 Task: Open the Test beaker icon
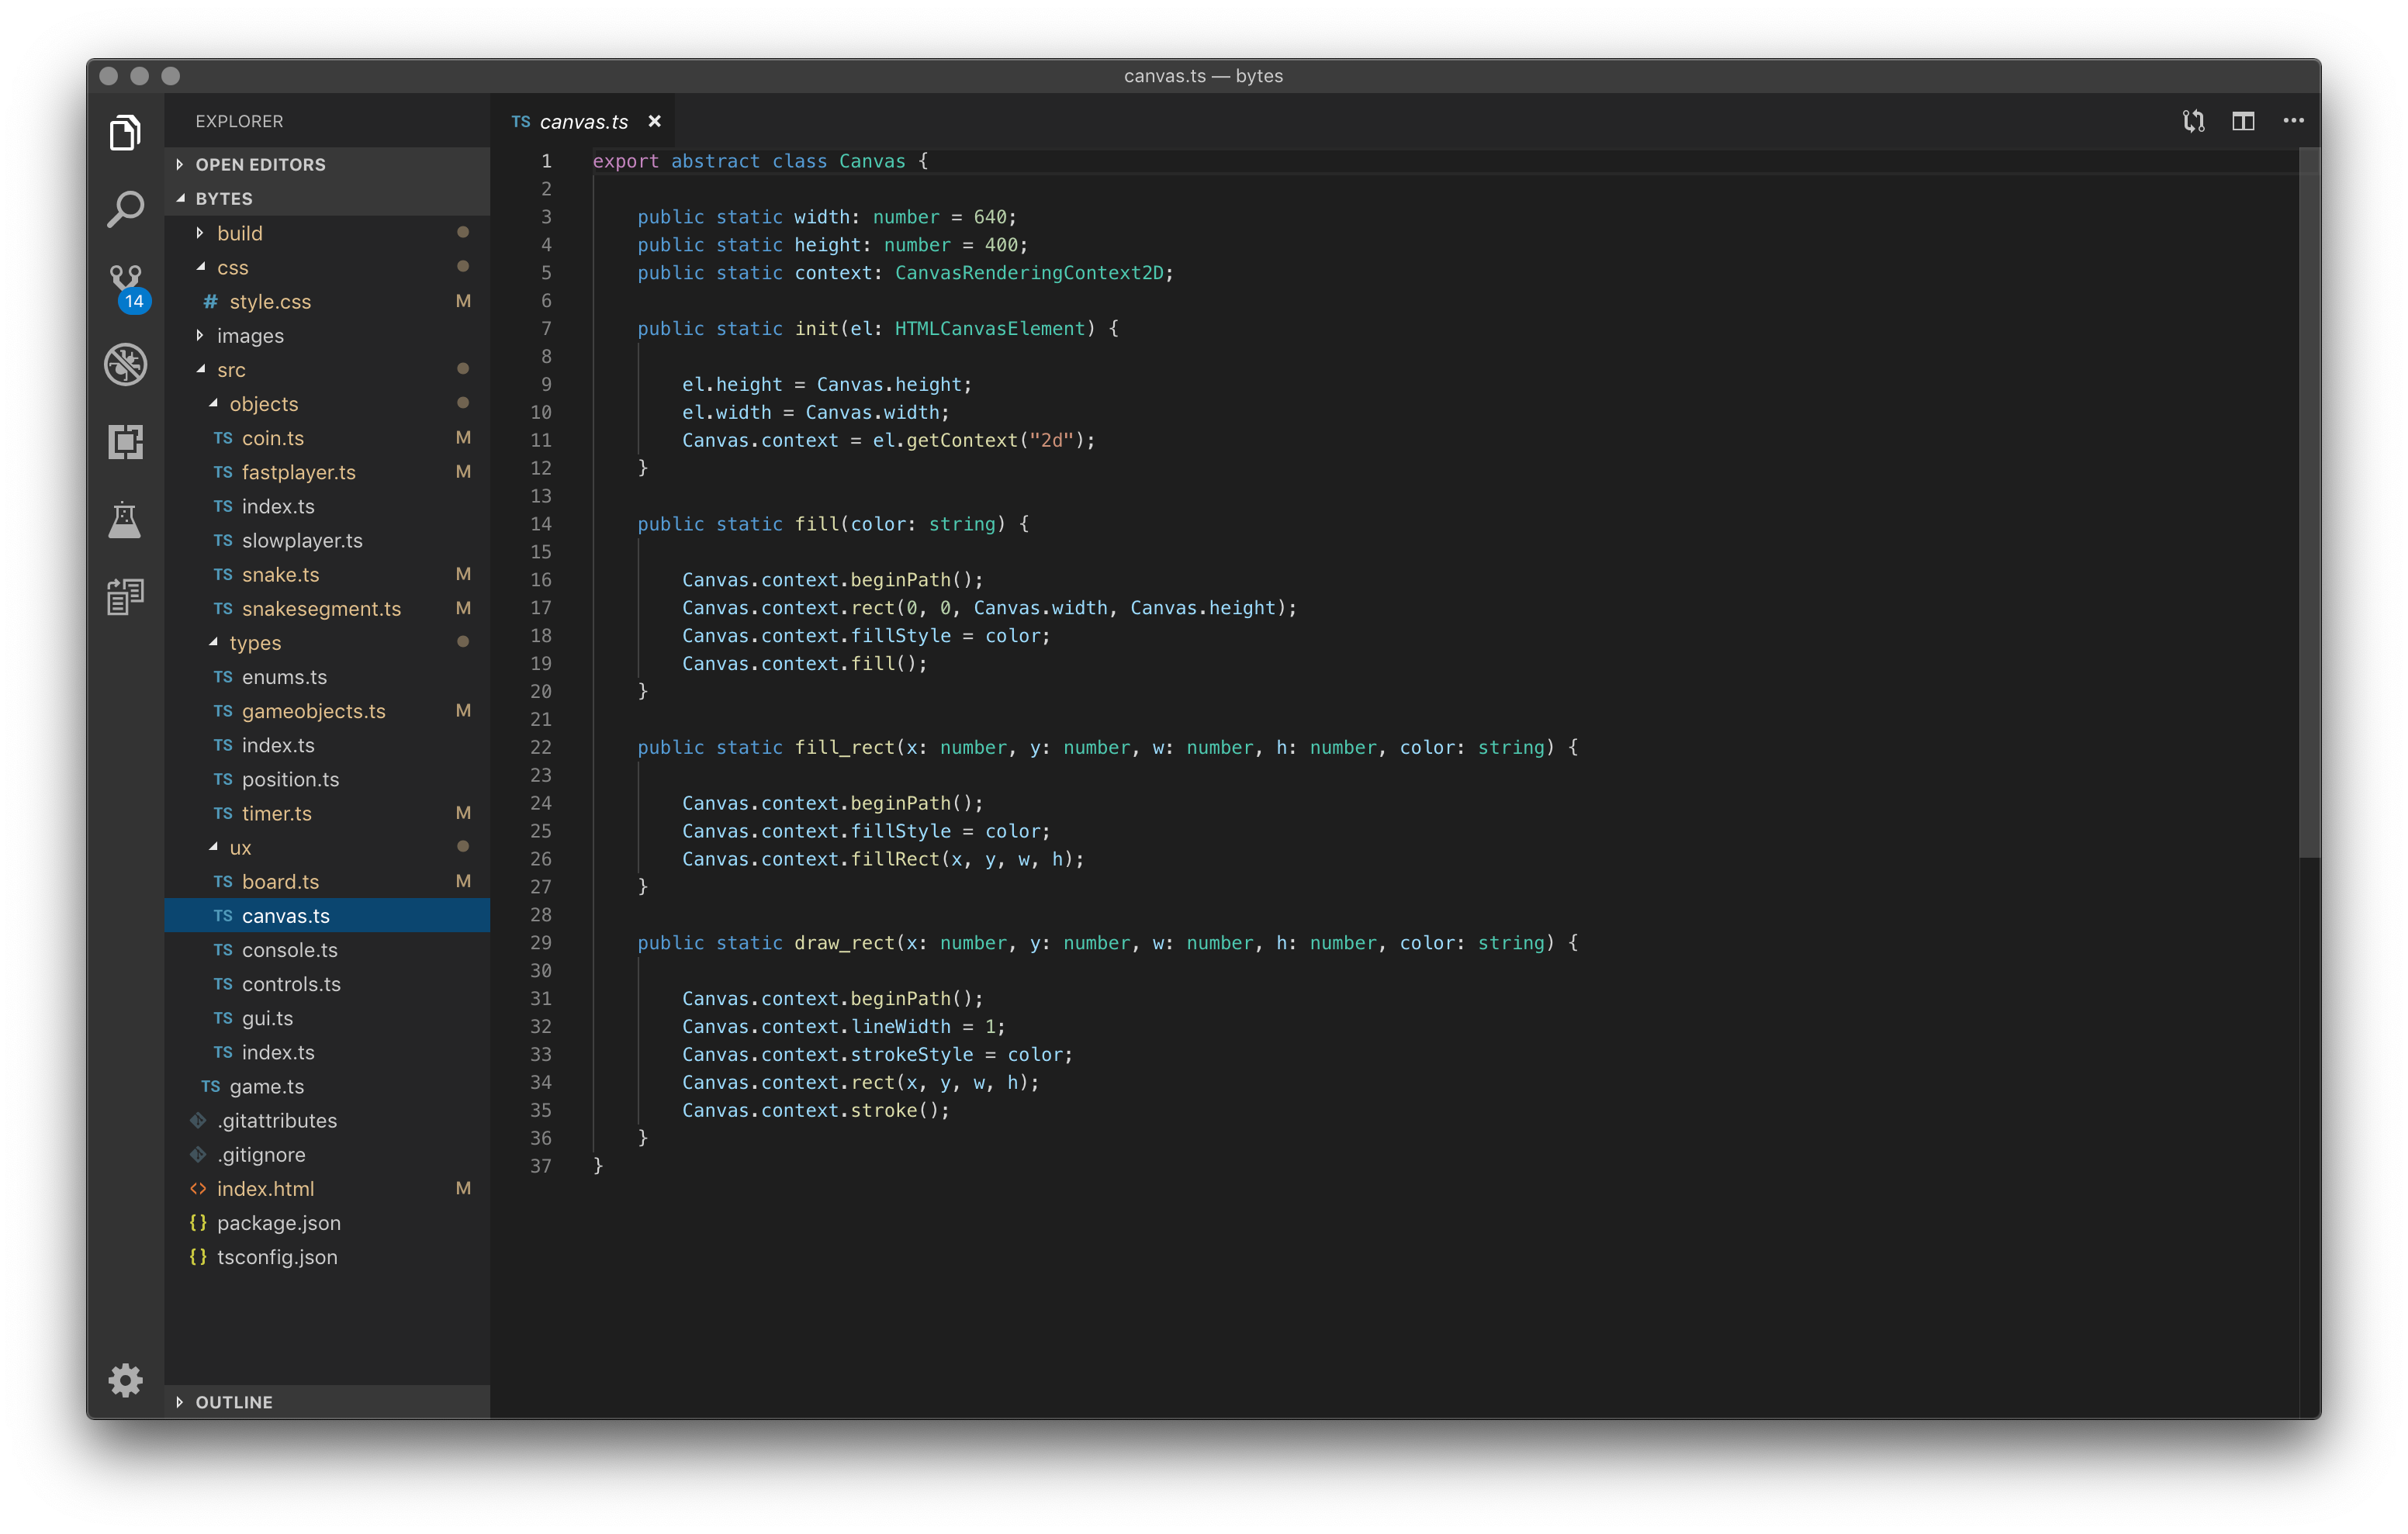(x=125, y=519)
